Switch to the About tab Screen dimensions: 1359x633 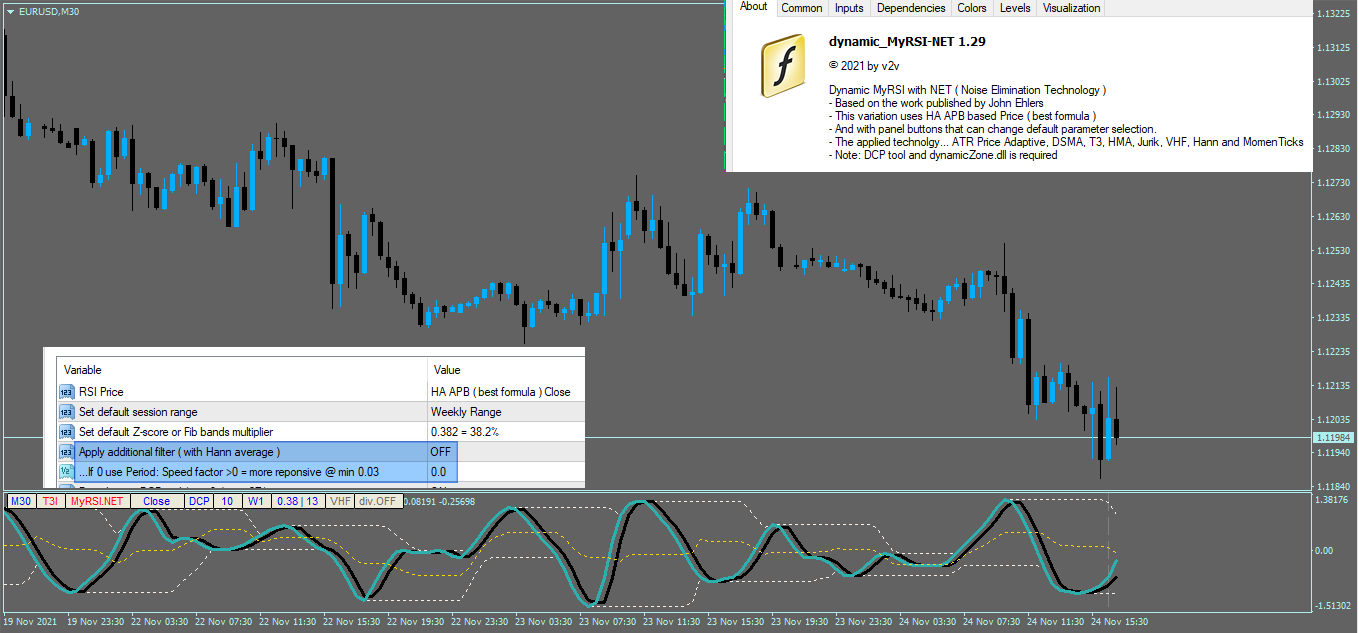[x=754, y=7]
